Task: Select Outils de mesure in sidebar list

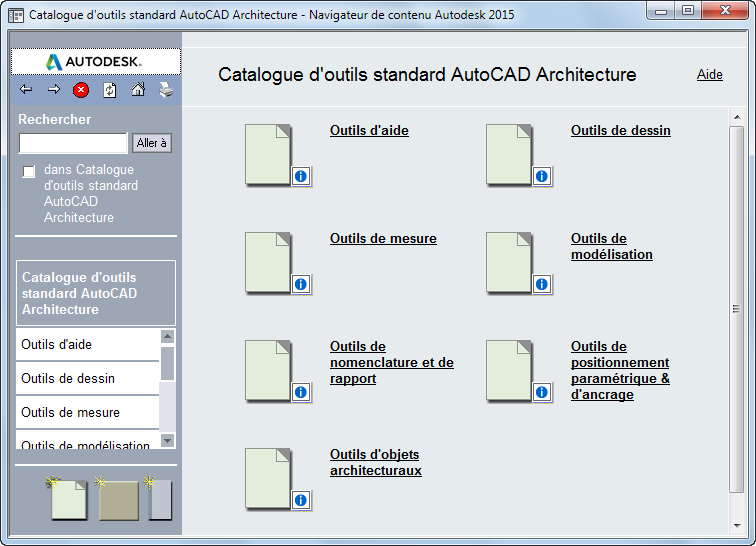Action: 87,412
